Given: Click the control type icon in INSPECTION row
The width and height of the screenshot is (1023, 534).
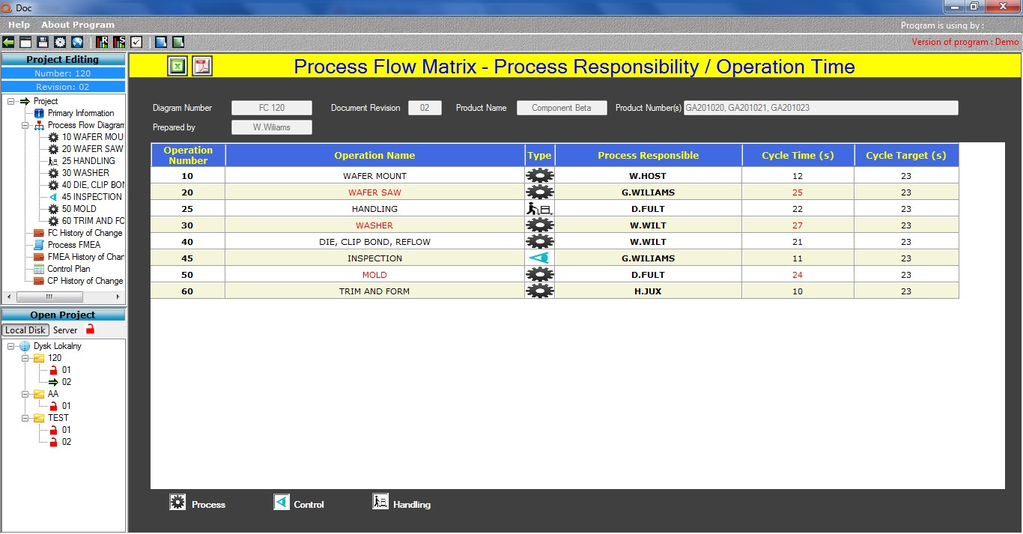Looking at the screenshot, I should 540,258.
